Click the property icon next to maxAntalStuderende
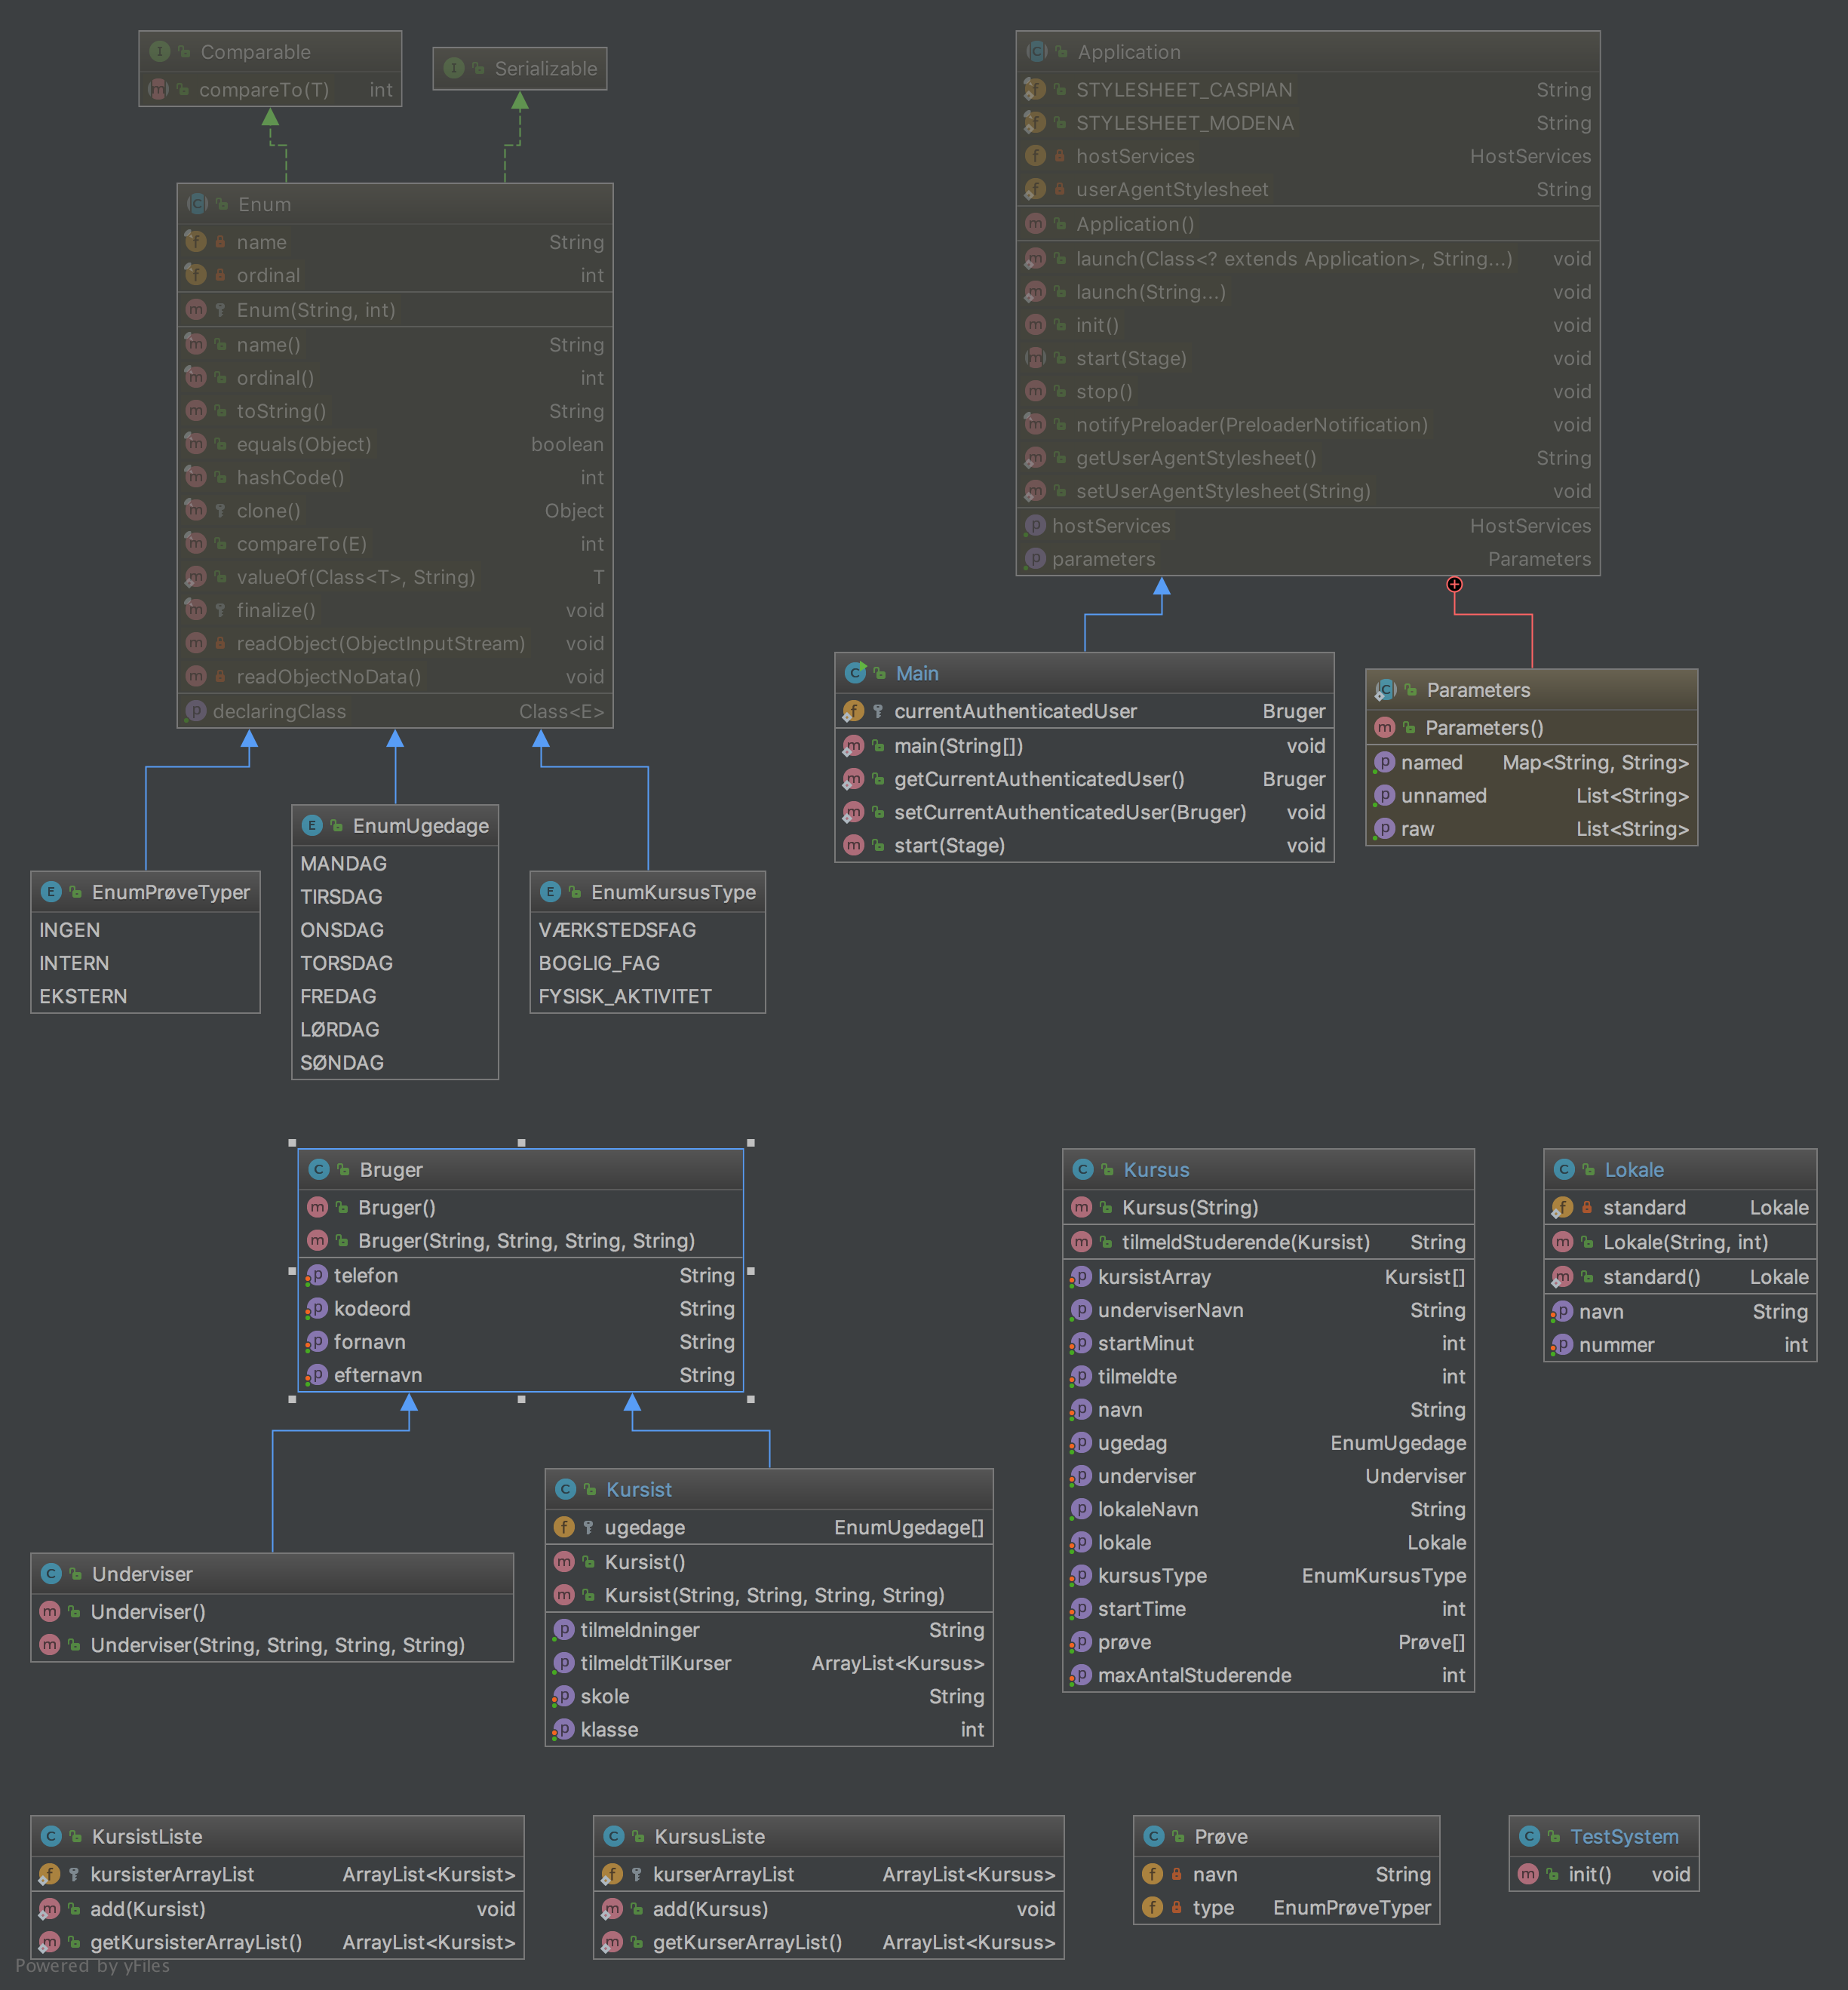1848x1990 pixels. 1081,1675
